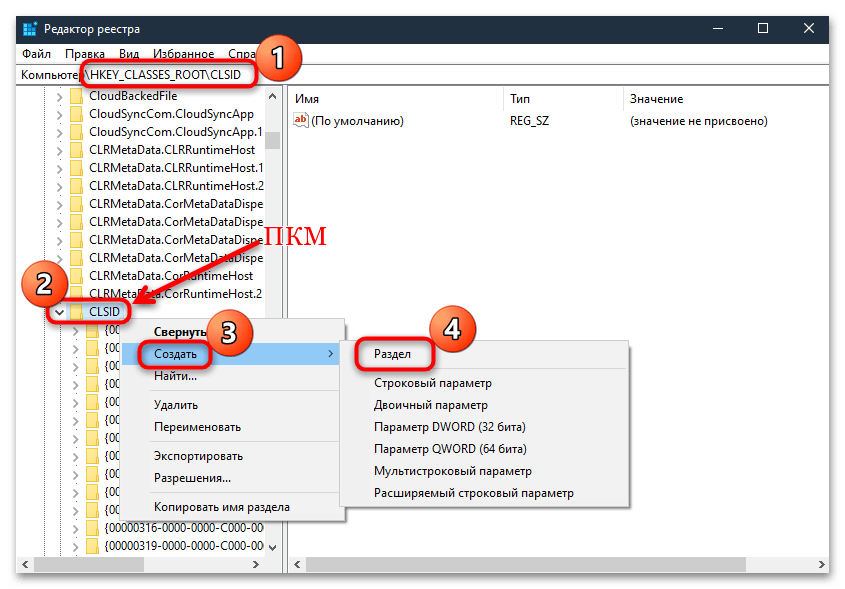Viewport: 845px width, 589px height.
Task: Click the REG_SZ type cell
Action: pyautogui.click(x=529, y=121)
